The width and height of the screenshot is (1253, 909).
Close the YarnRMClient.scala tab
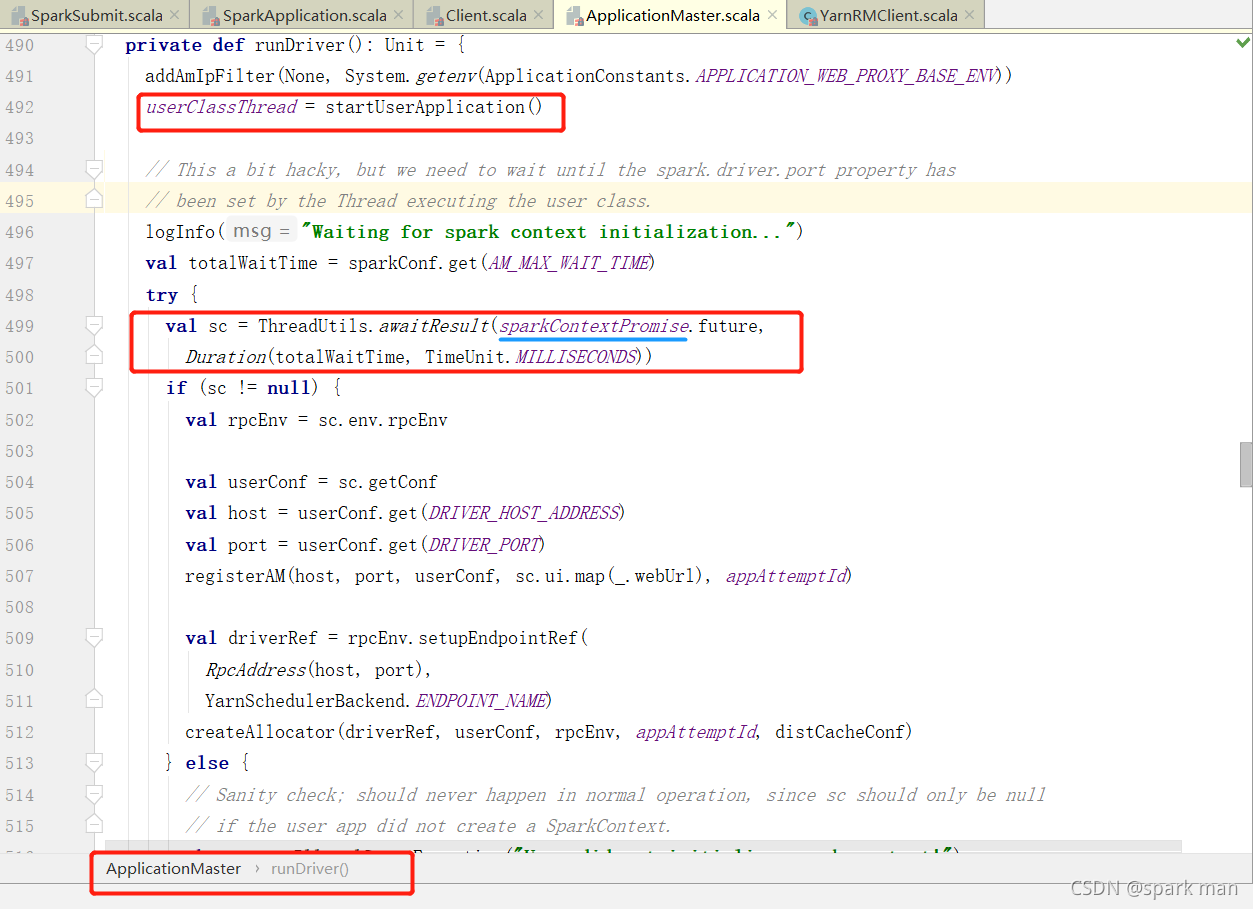pyautogui.click(x=970, y=16)
